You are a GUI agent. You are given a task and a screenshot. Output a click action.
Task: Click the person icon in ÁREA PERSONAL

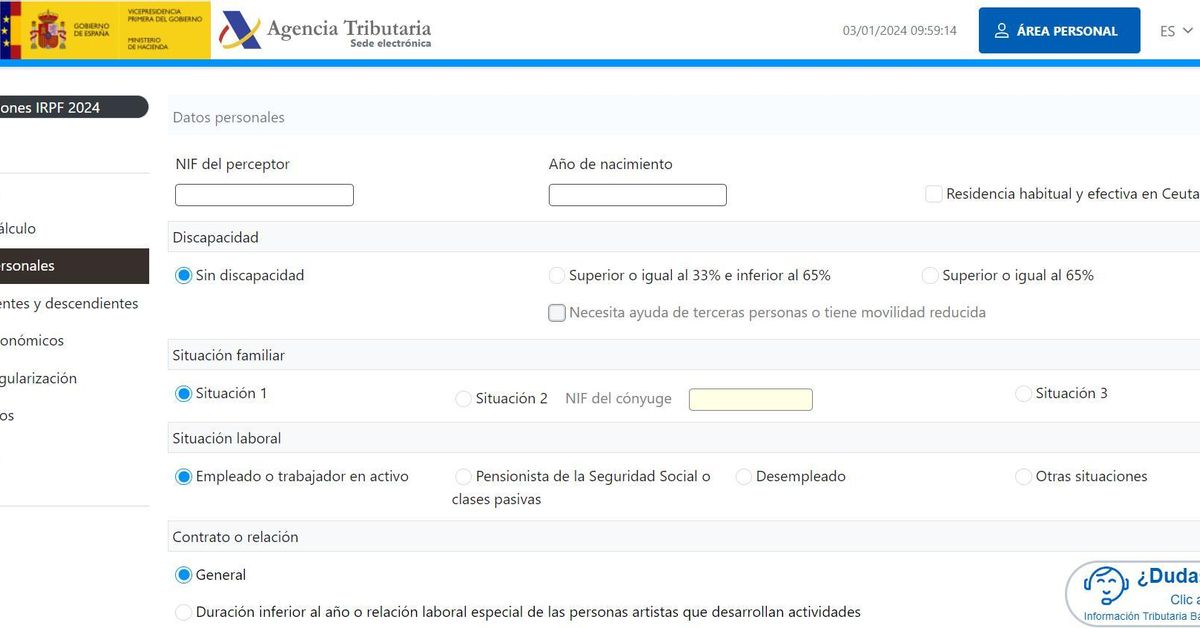coord(1001,30)
